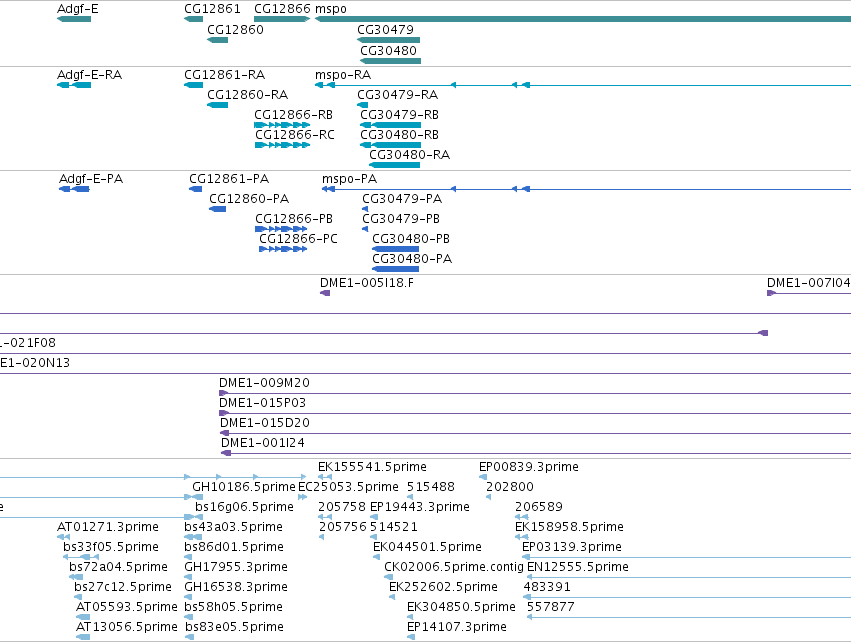
Task: Click the CG30480-RB transcript label
Action: pyautogui.click(x=399, y=135)
